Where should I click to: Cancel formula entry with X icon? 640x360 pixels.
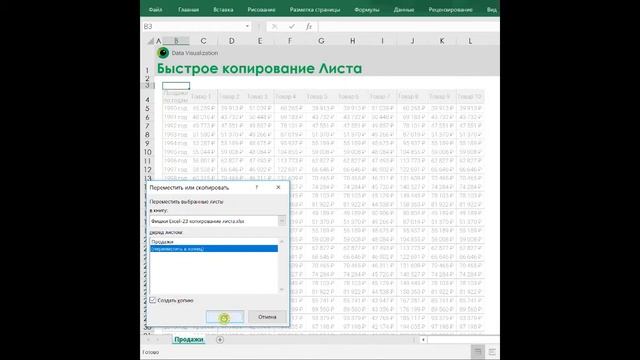coord(274,27)
